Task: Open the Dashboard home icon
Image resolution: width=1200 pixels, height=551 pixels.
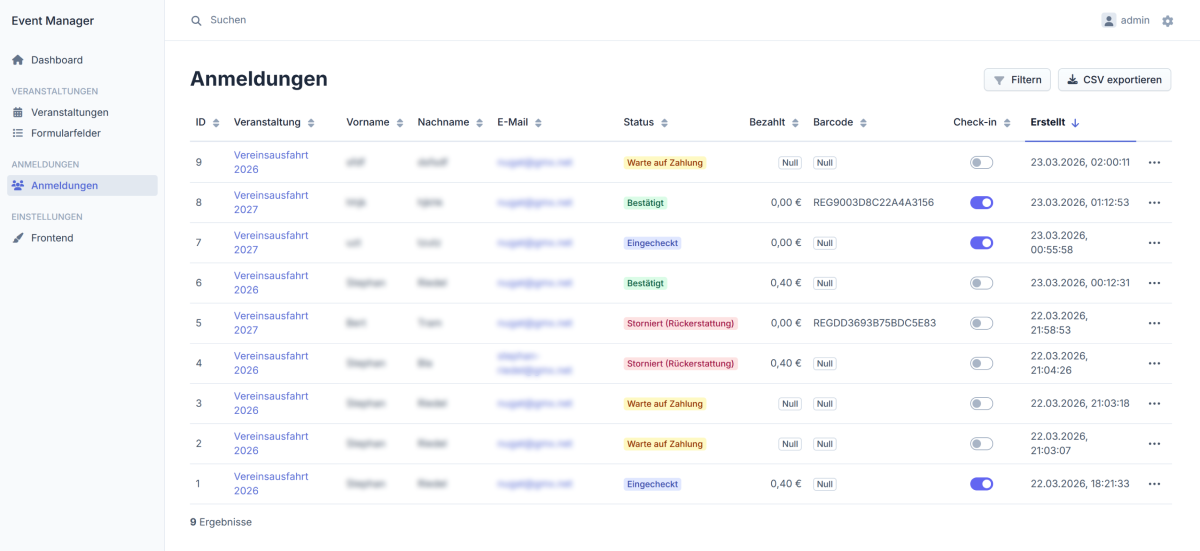Action: click(x=18, y=60)
